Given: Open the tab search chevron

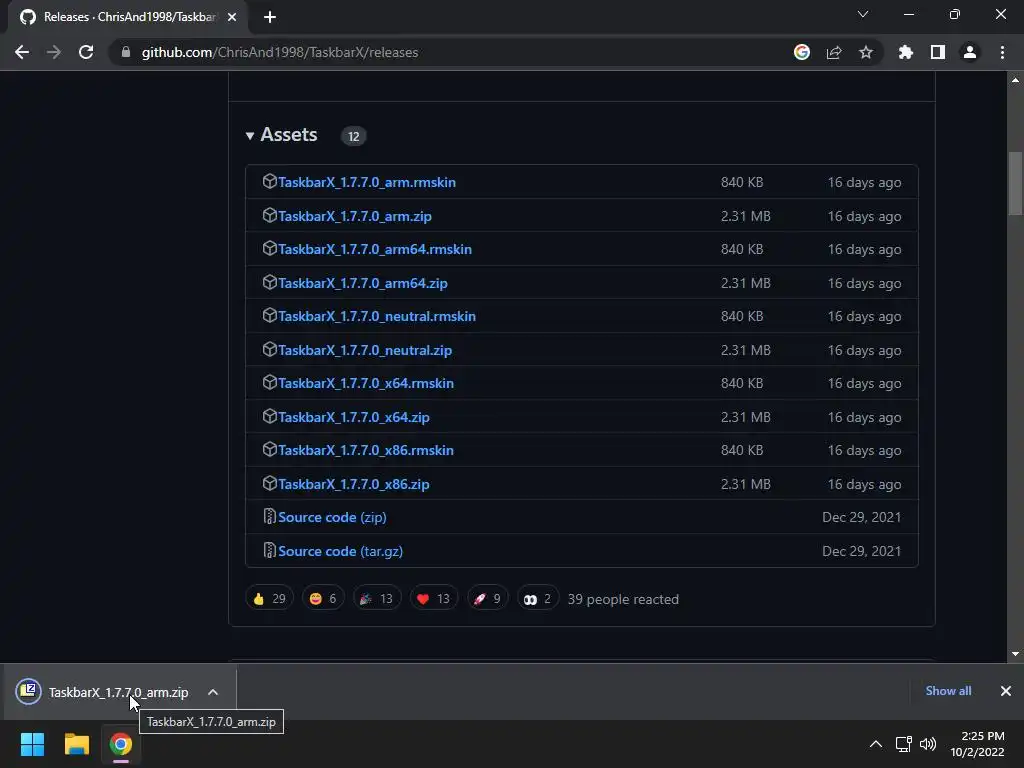Looking at the screenshot, I should pyautogui.click(x=863, y=14).
